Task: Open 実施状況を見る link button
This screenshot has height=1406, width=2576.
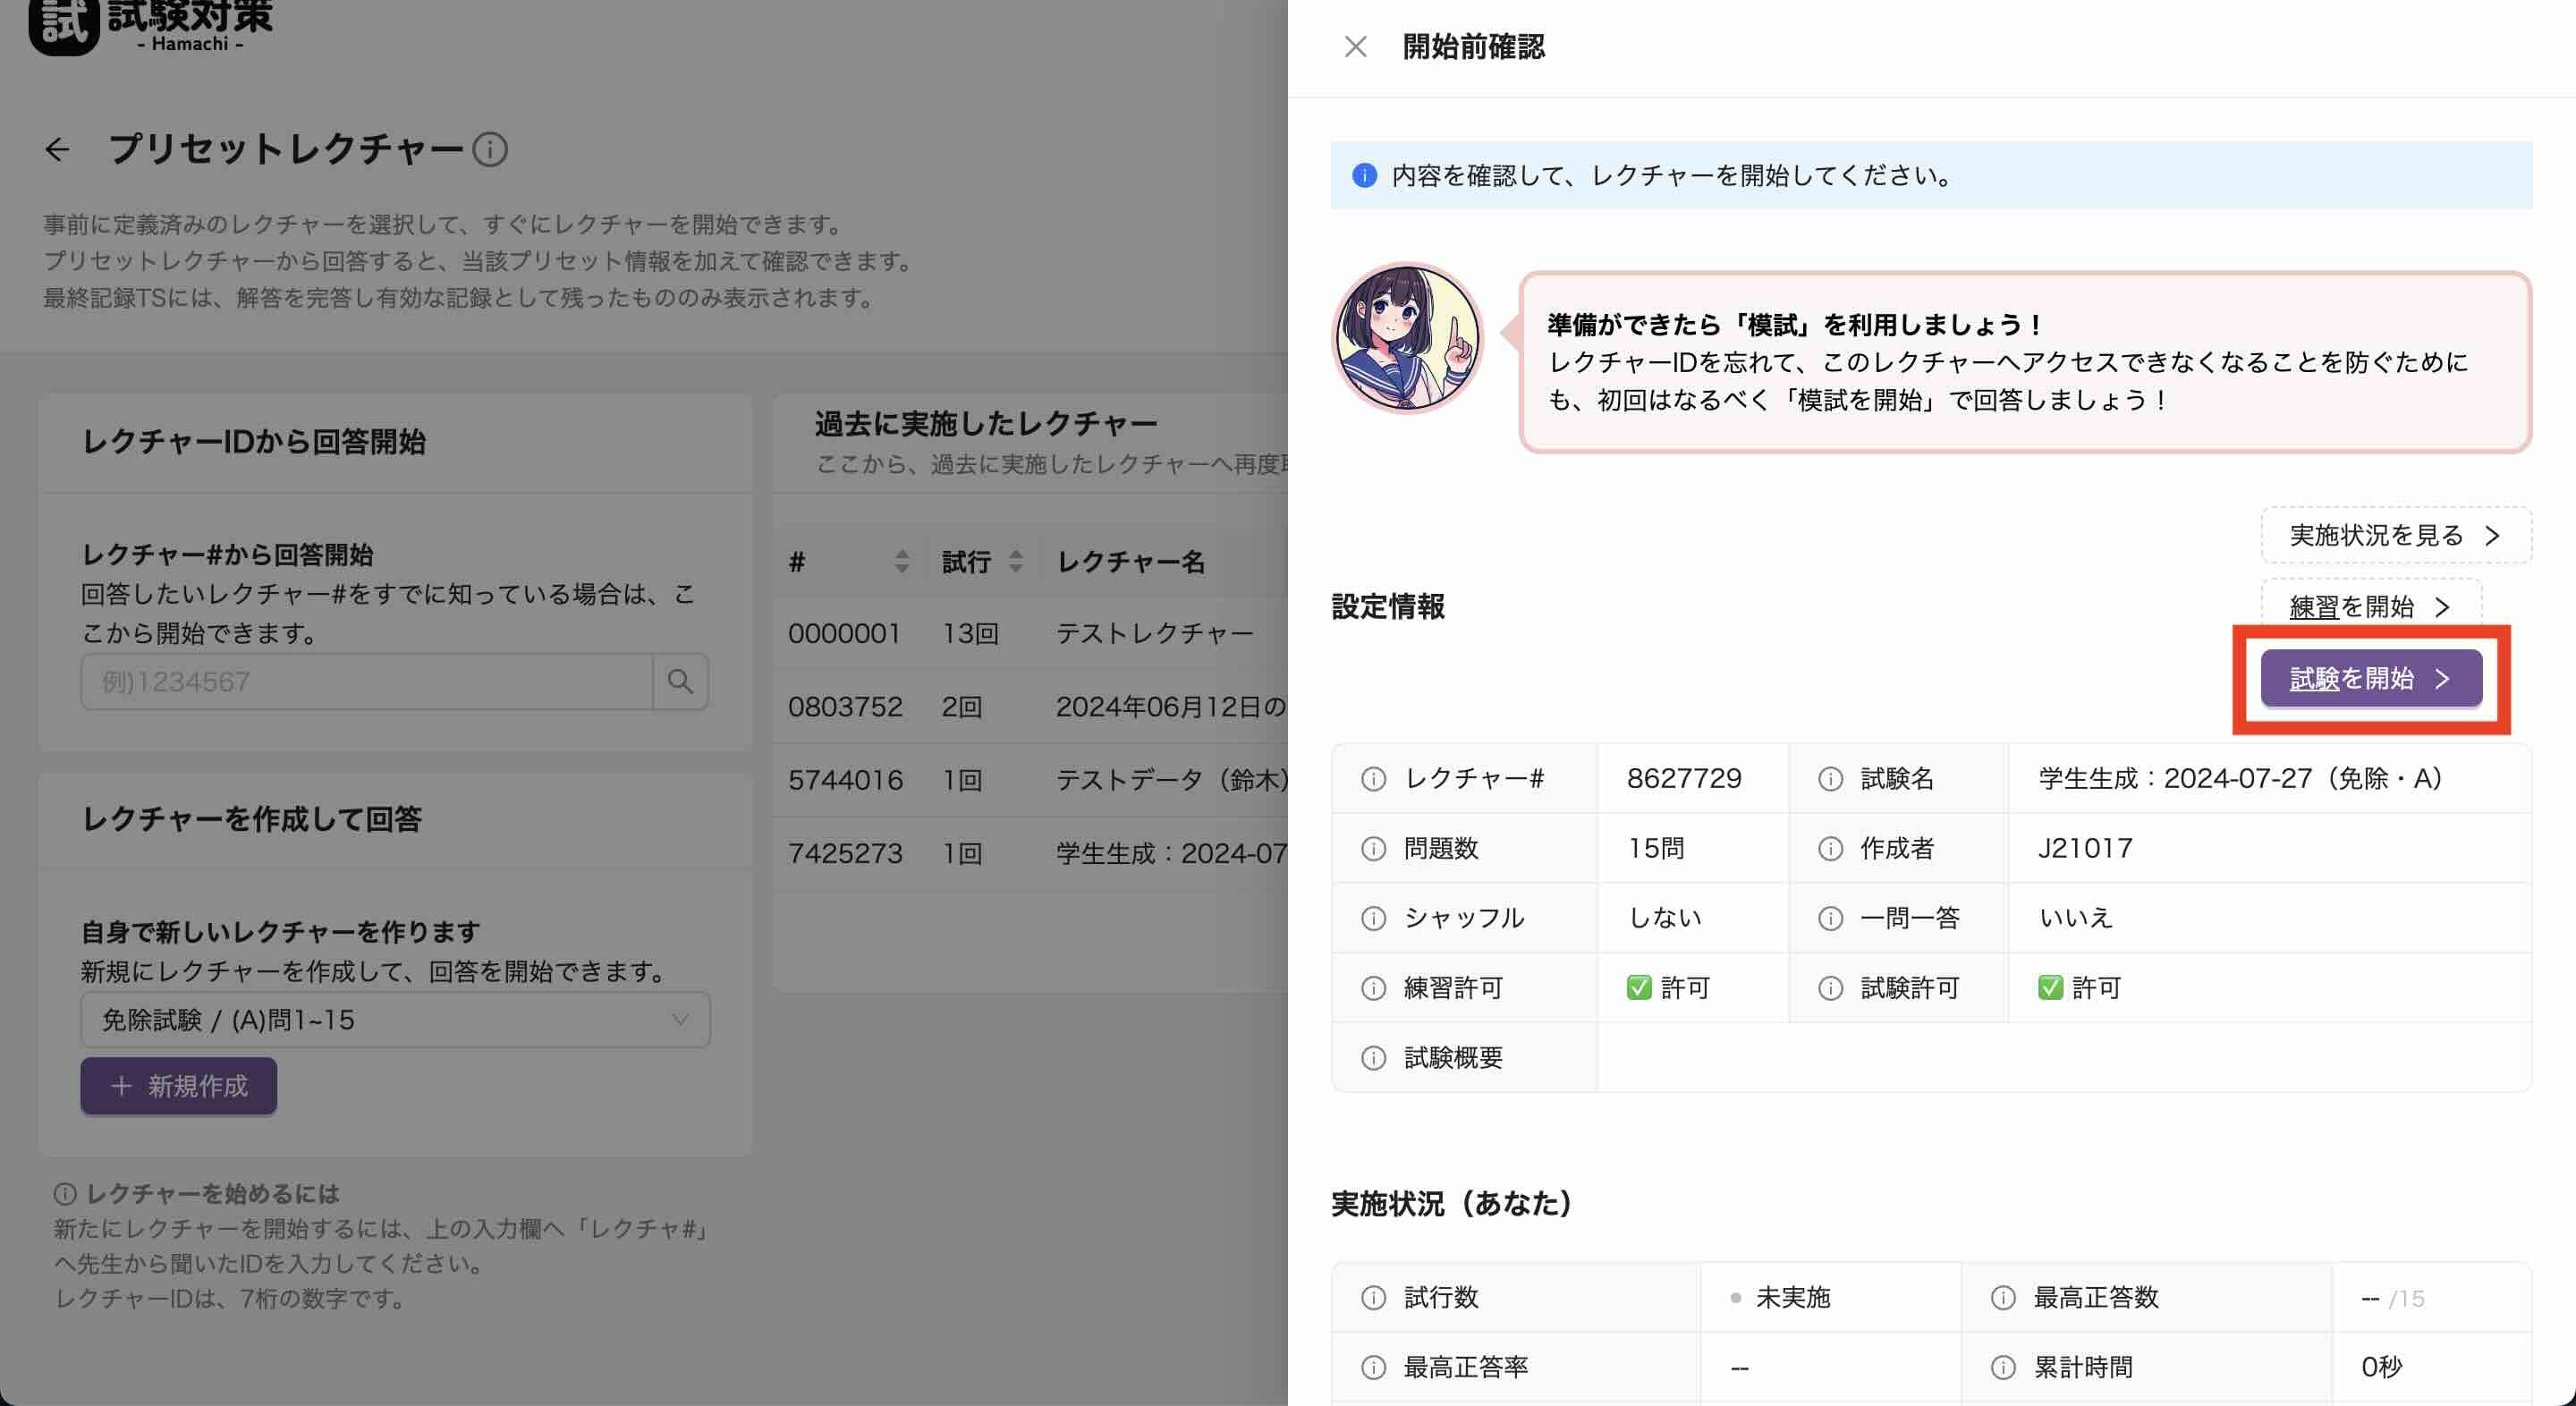Action: coord(2395,536)
